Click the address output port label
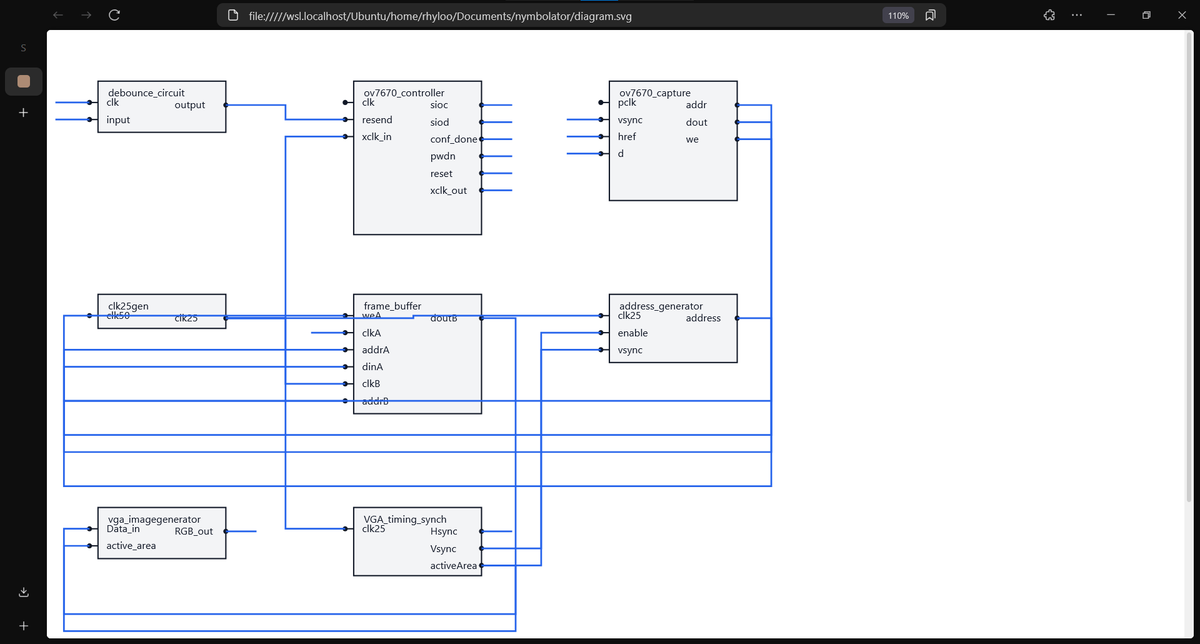Image resolution: width=1200 pixels, height=644 pixels. coord(703,318)
